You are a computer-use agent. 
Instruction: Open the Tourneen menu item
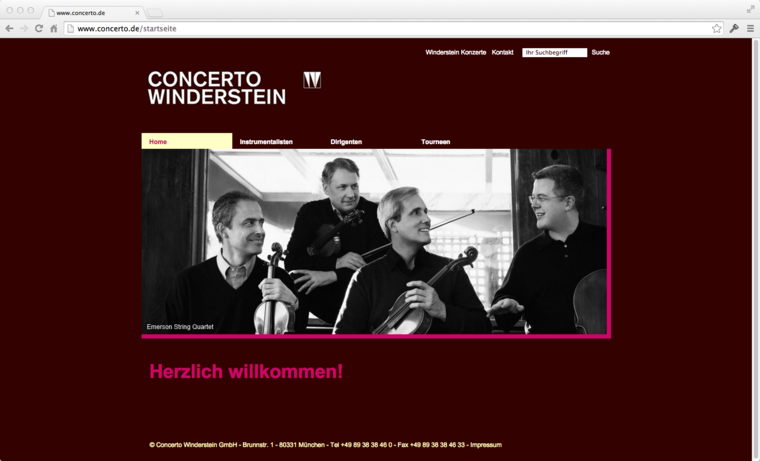tap(435, 142)
